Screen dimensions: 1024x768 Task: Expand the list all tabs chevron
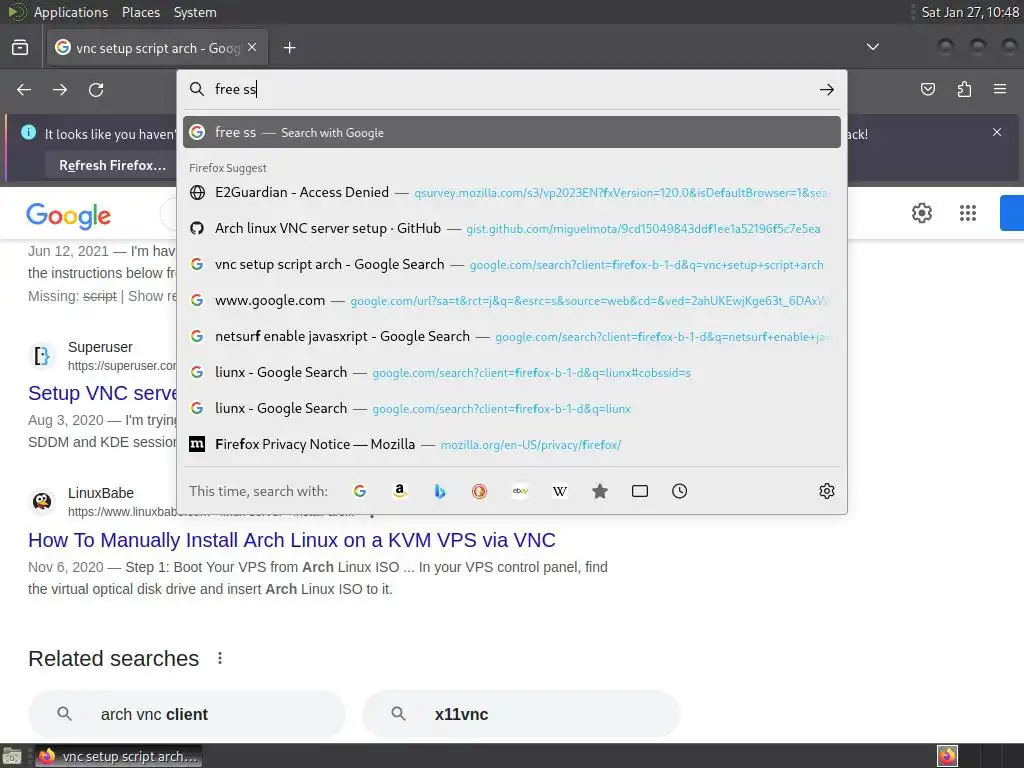pyautogui.click(x=872, y=47)
